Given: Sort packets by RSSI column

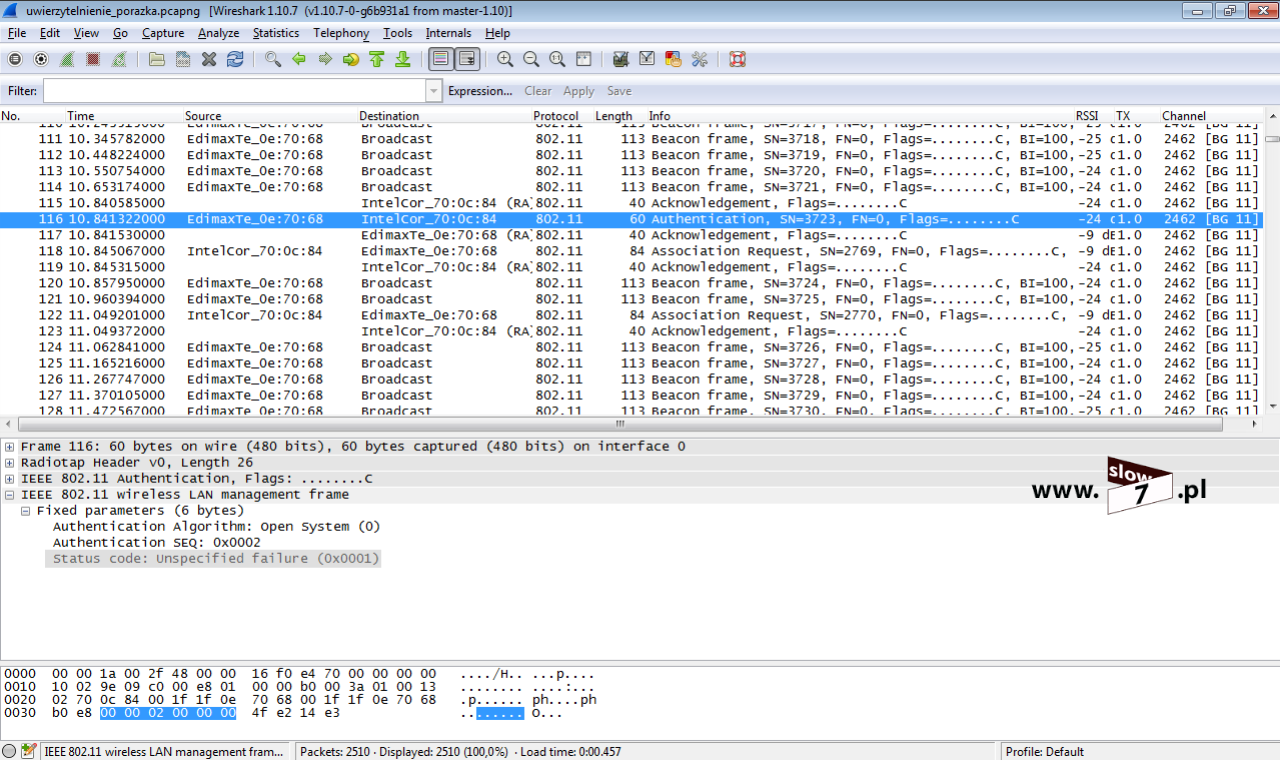Looking at the screenshot, I should coord(1087,116).
